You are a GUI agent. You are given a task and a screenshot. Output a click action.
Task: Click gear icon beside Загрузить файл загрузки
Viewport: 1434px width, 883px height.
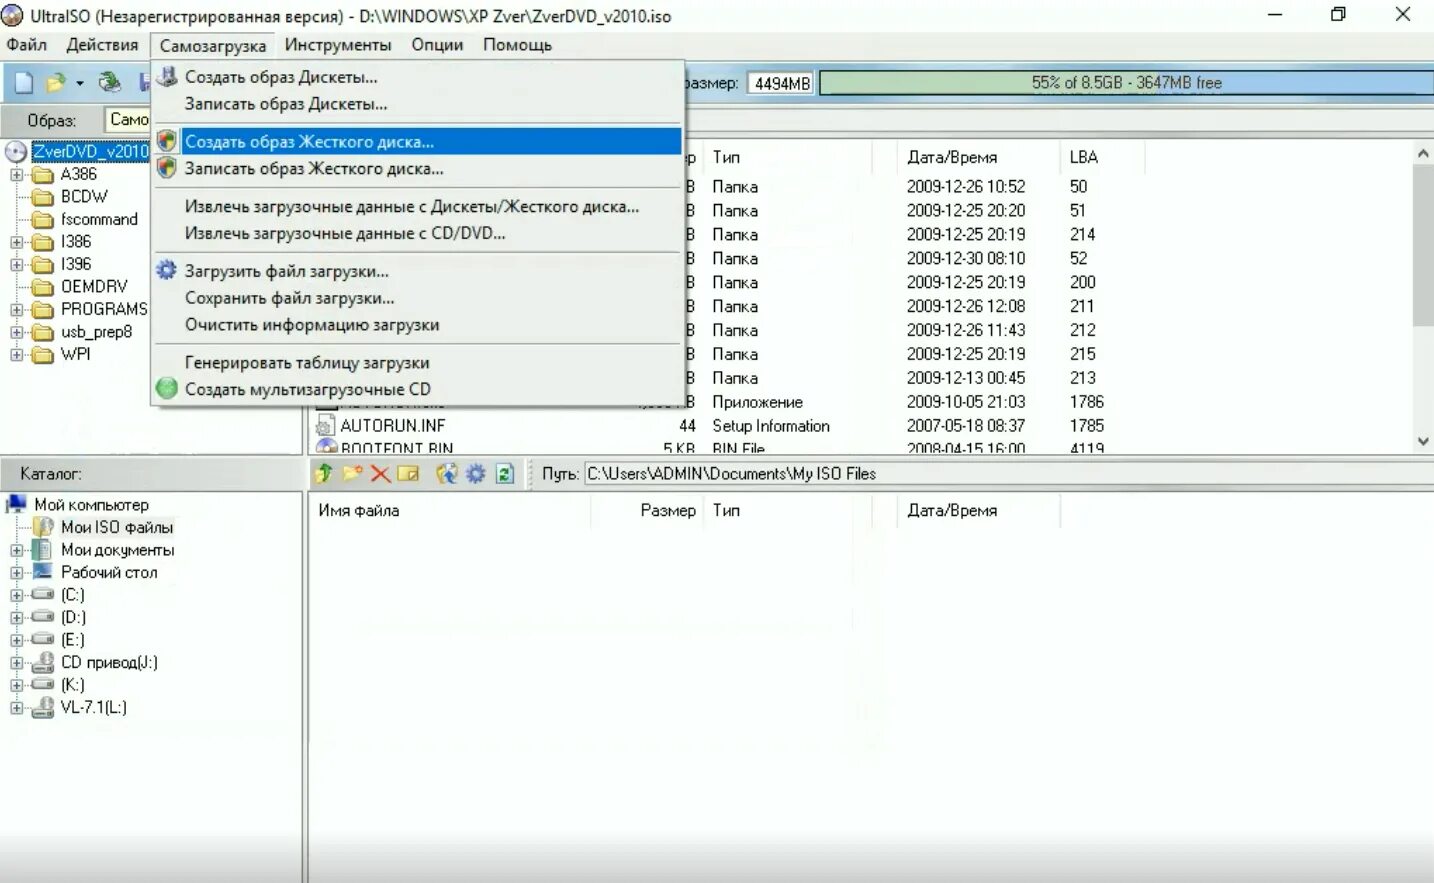tap(167, 270)
